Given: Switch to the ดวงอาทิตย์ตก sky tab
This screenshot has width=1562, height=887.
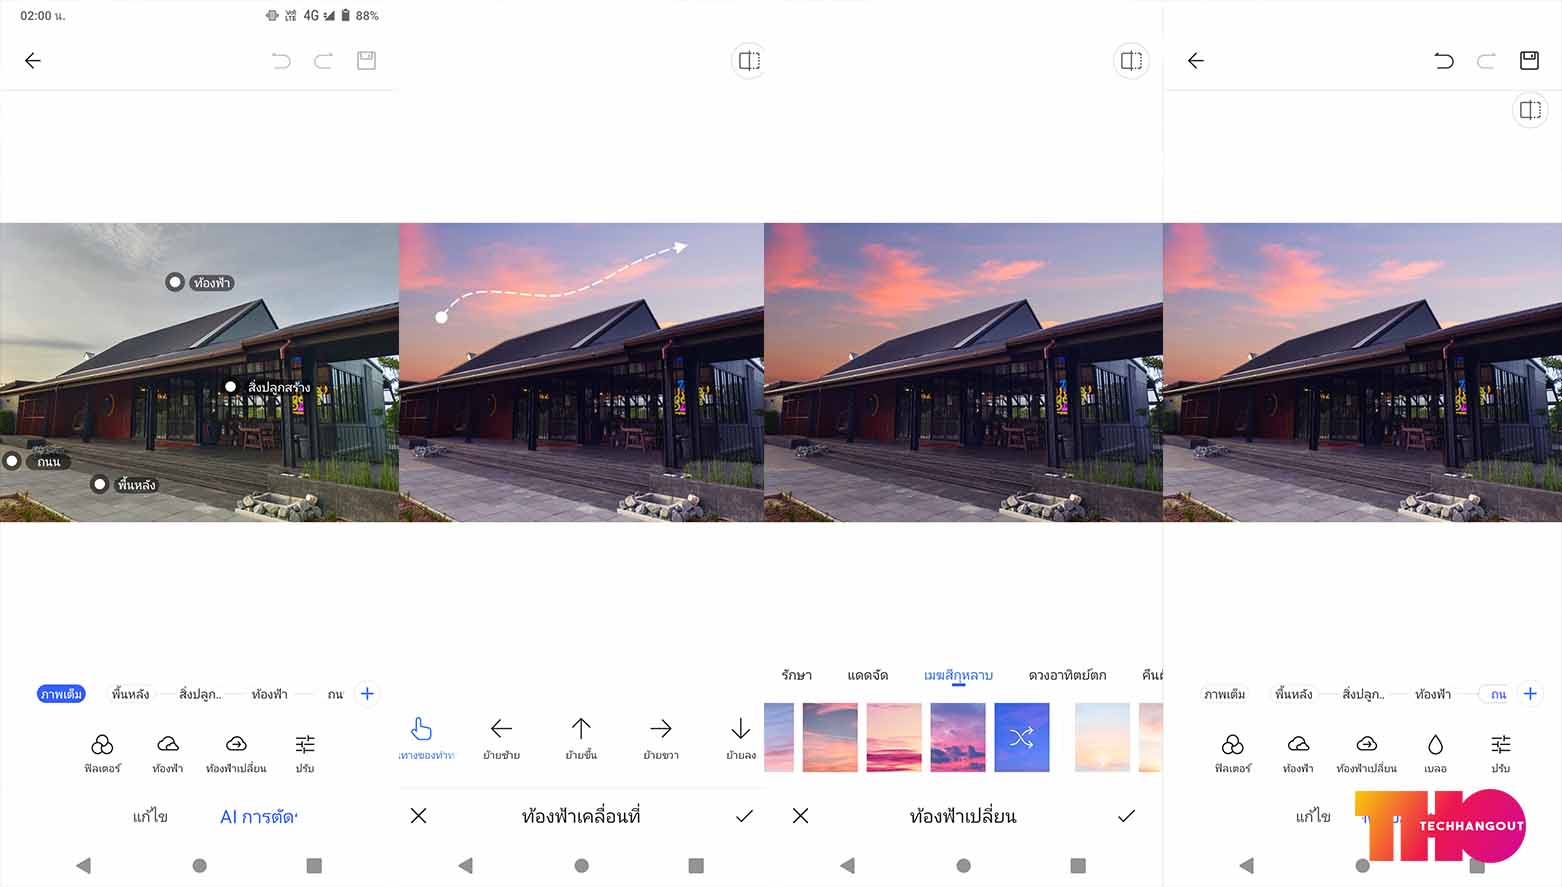Looking at the screenshot, I should tap(1067, 676).
